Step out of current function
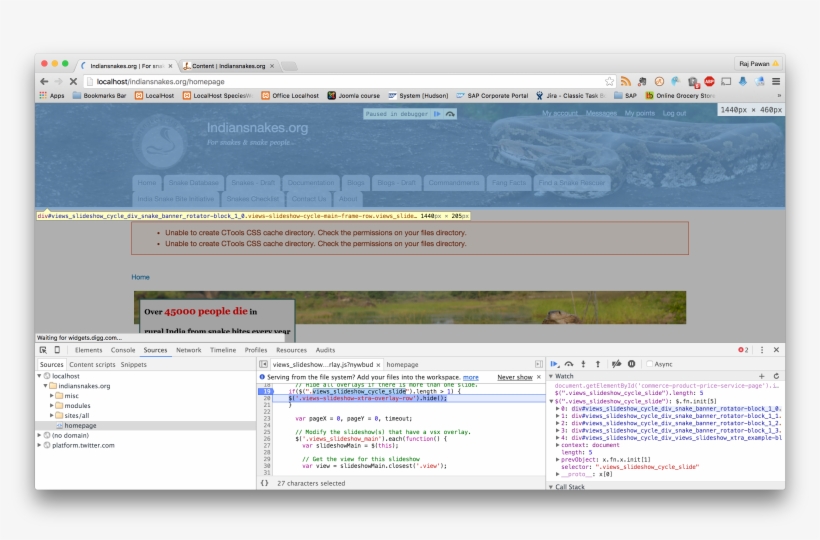The image size is (820, 540). click(598, 364)
